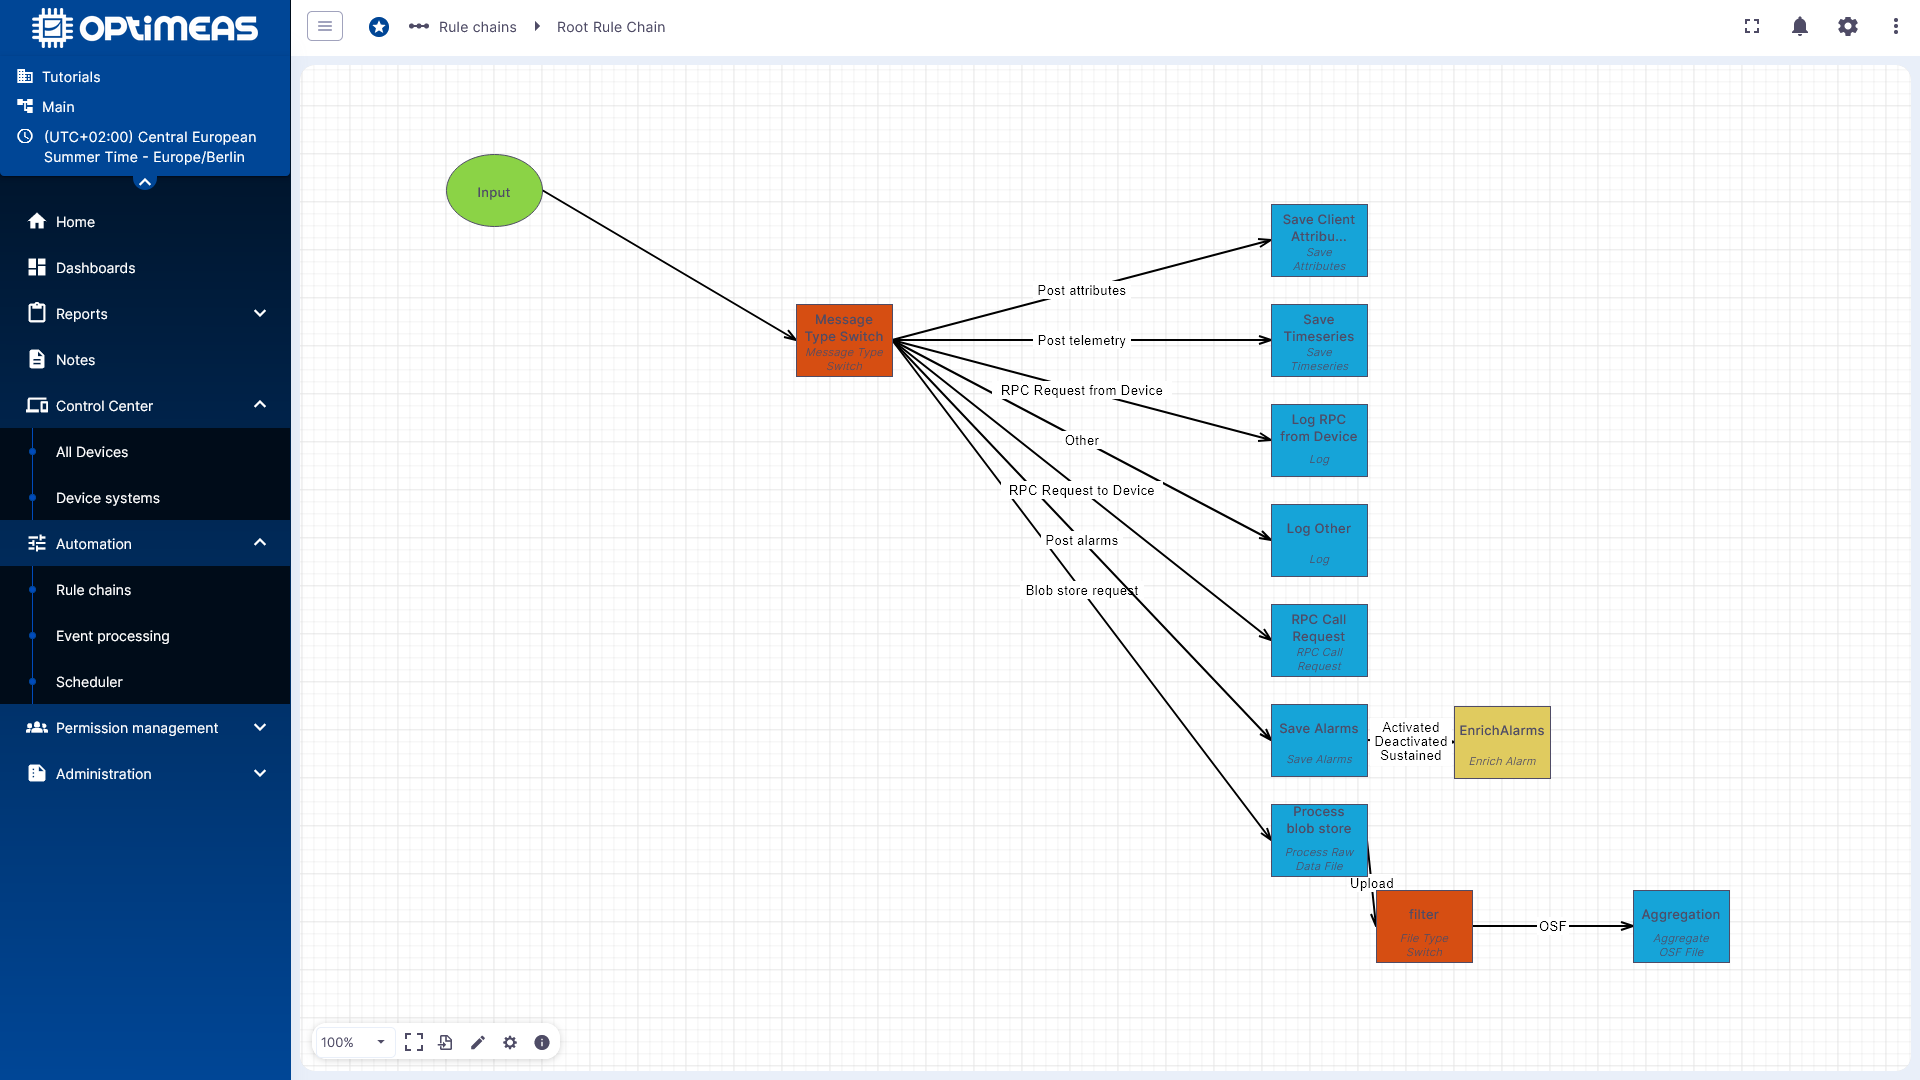
Task: Click Root Rule Chain breadcrumb
Action: click(x=610, y=27)
